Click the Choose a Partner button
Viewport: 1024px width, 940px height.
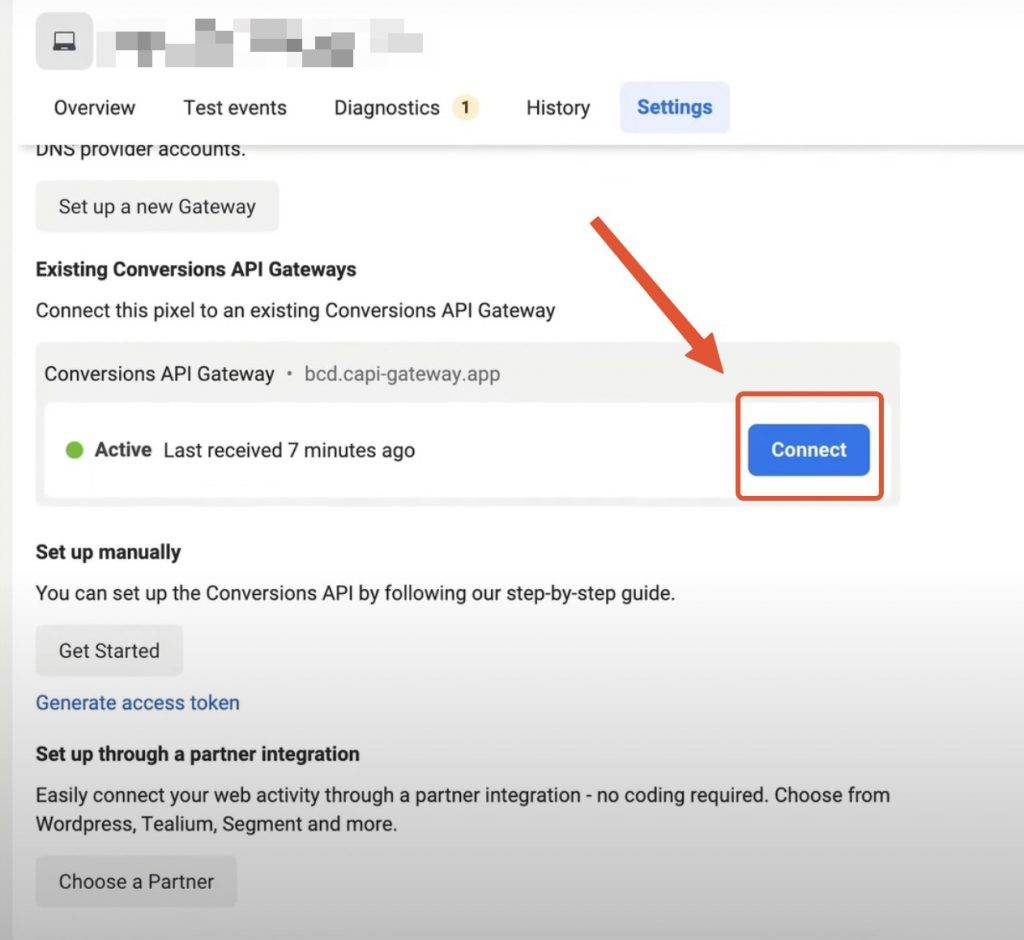pos(136,881)
